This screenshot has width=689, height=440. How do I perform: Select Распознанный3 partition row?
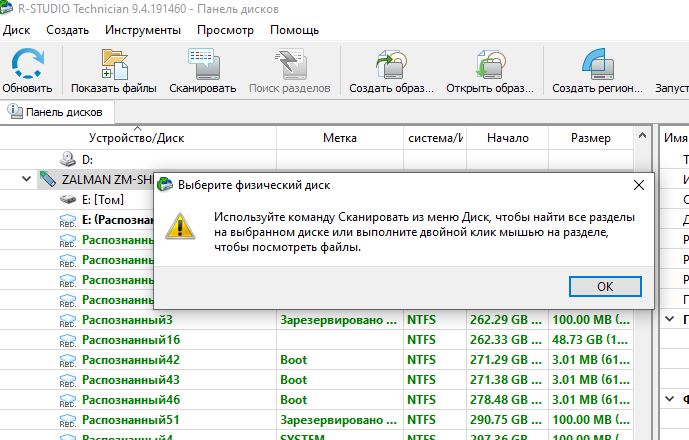point(316,320)
